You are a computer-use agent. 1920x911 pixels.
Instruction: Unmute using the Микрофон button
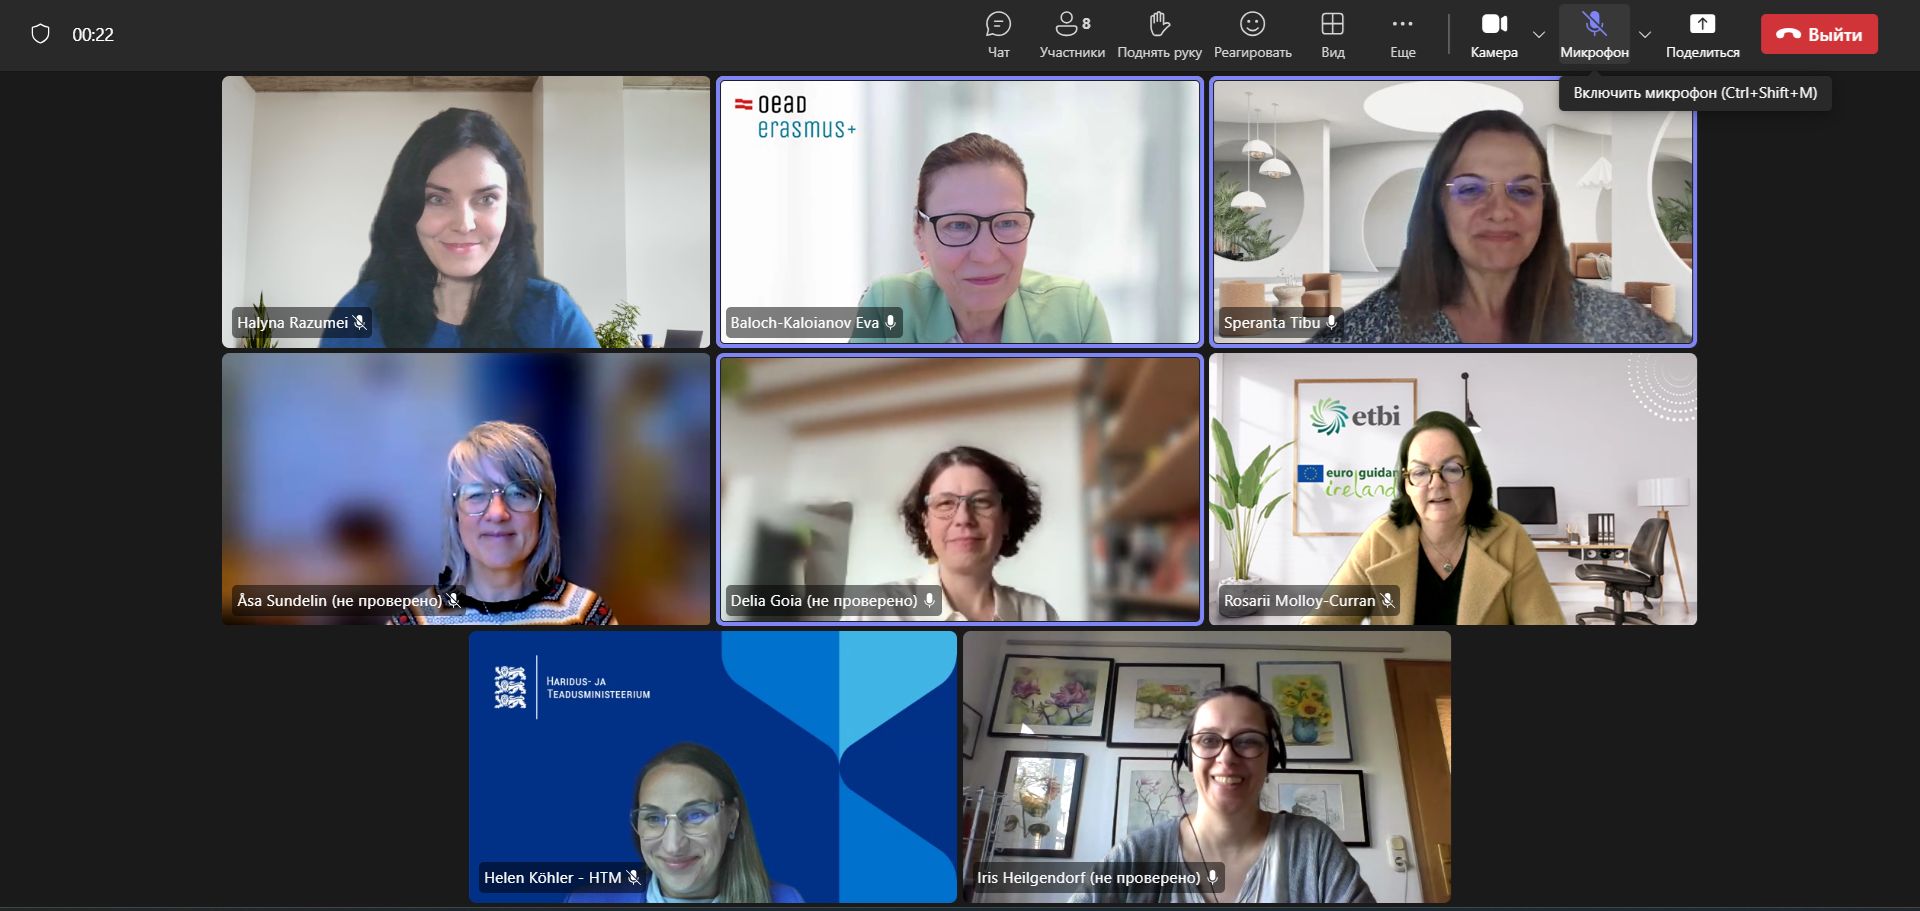(x=1594, y=34)
